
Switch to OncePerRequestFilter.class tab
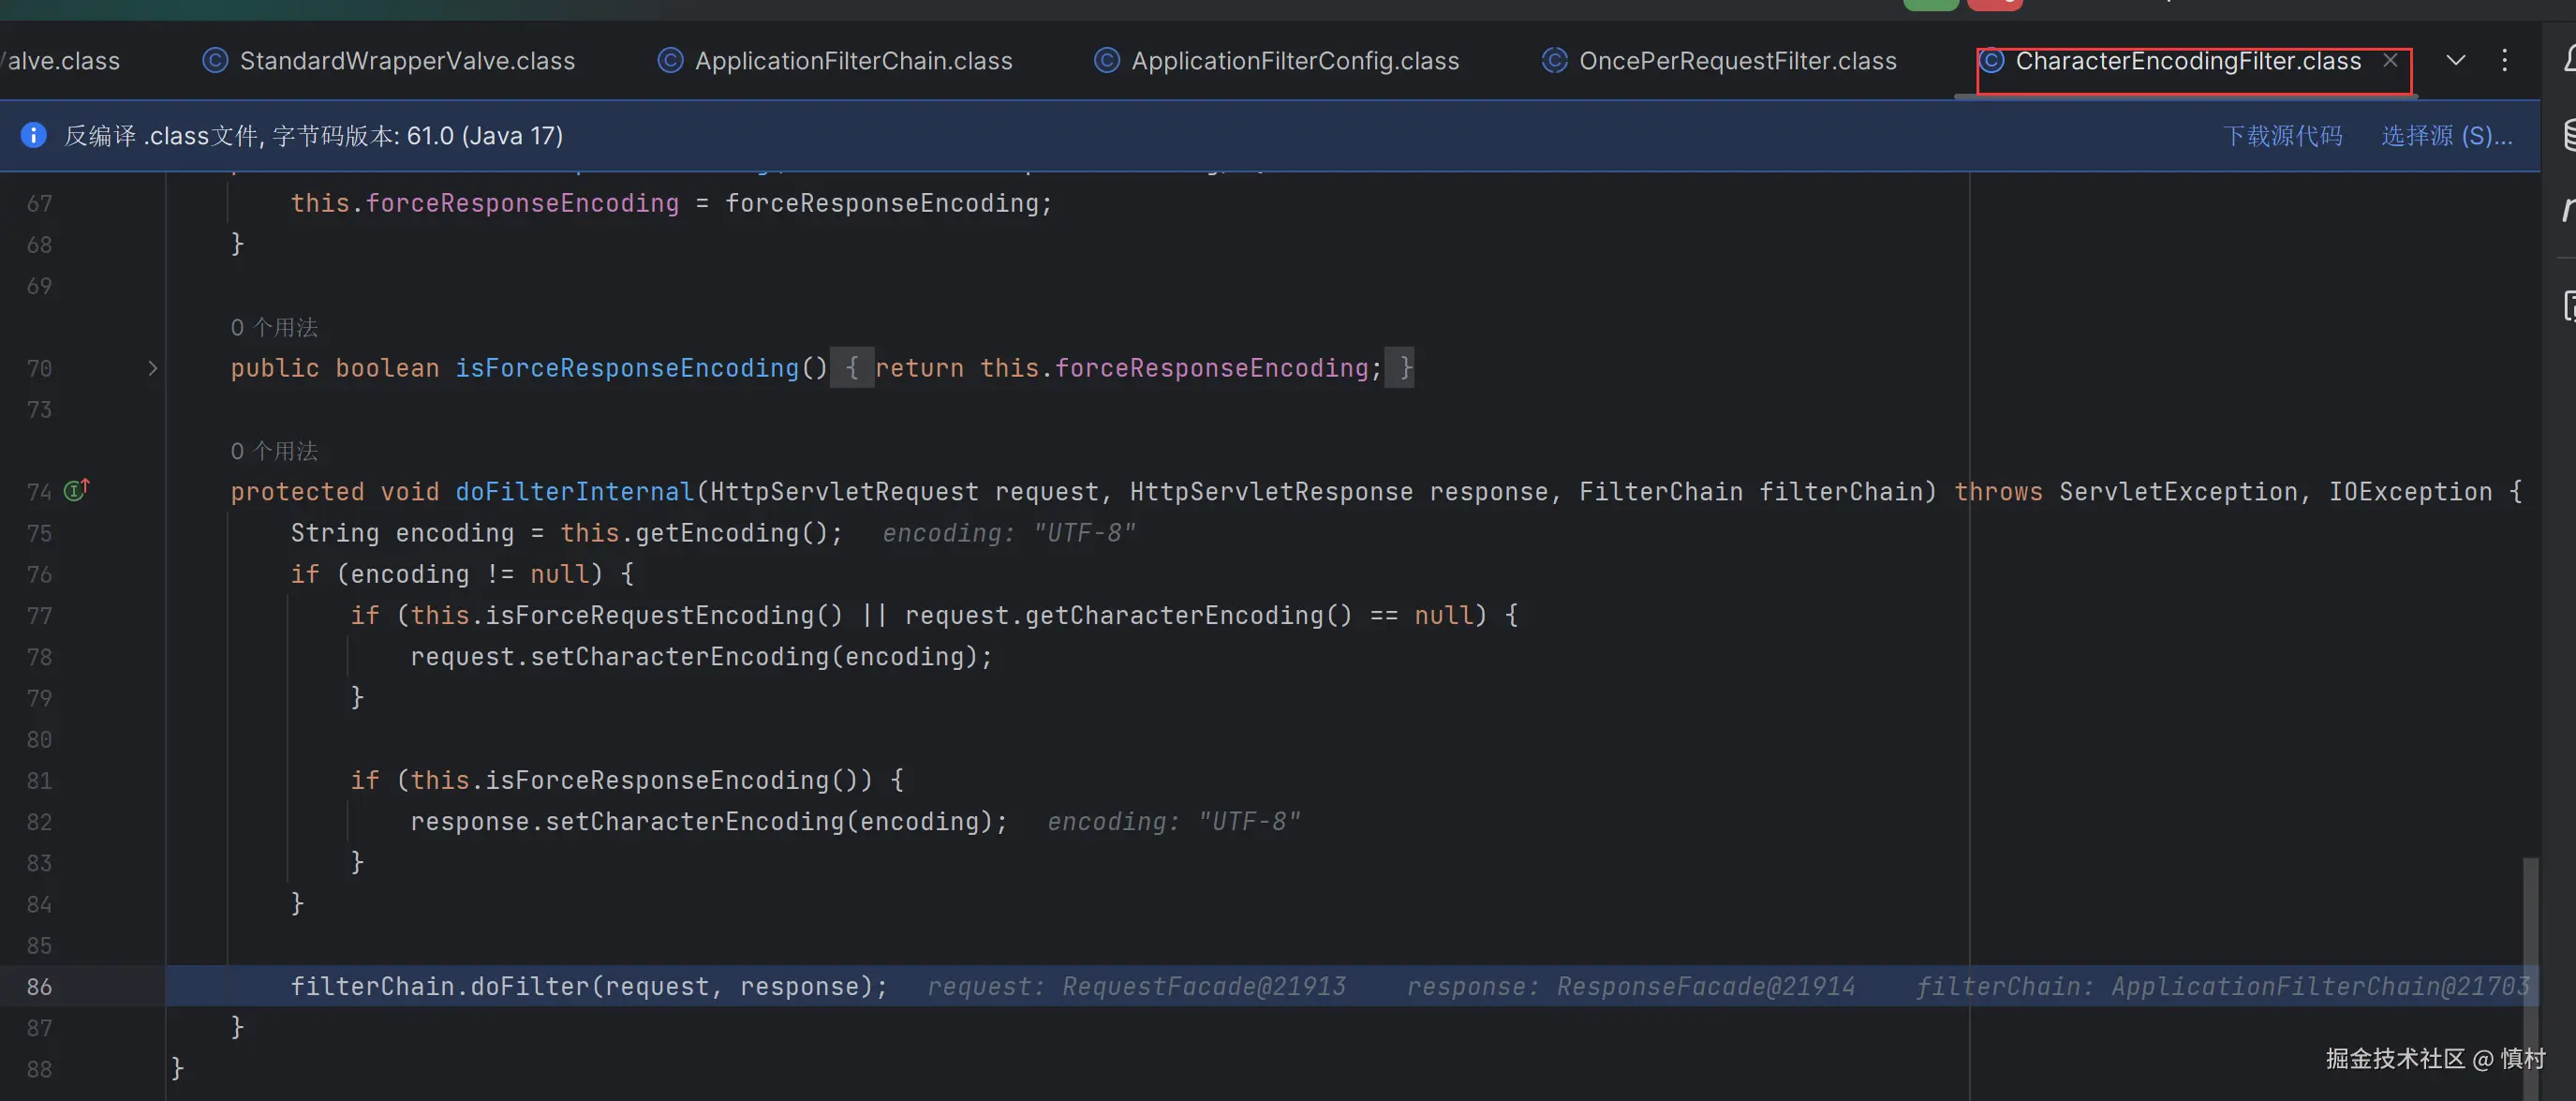[x=1736, y=61]
